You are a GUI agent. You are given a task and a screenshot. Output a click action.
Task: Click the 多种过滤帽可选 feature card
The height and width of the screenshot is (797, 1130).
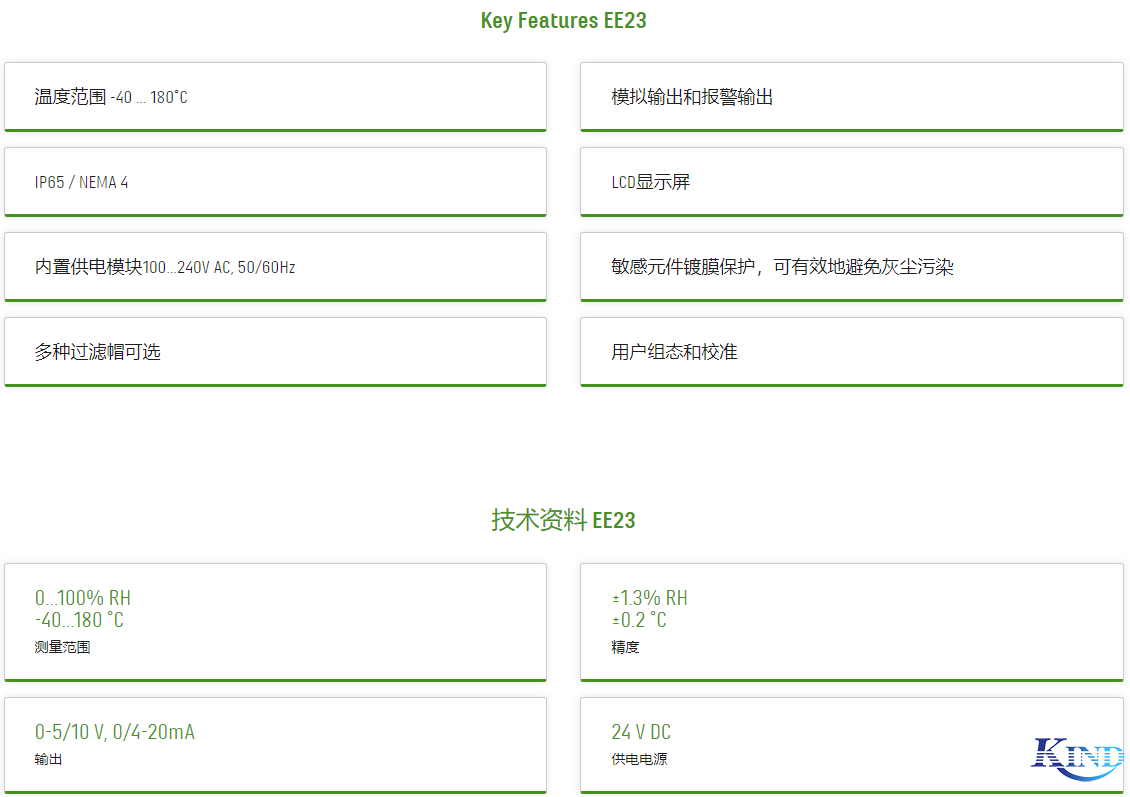[276, 352]
